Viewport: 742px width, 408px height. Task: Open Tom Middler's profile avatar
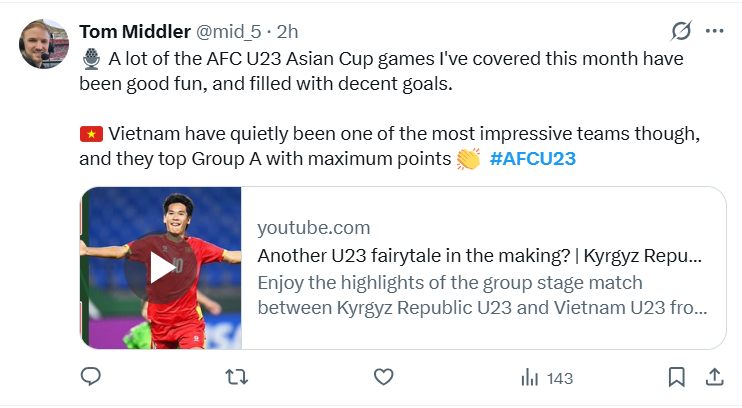44,45
